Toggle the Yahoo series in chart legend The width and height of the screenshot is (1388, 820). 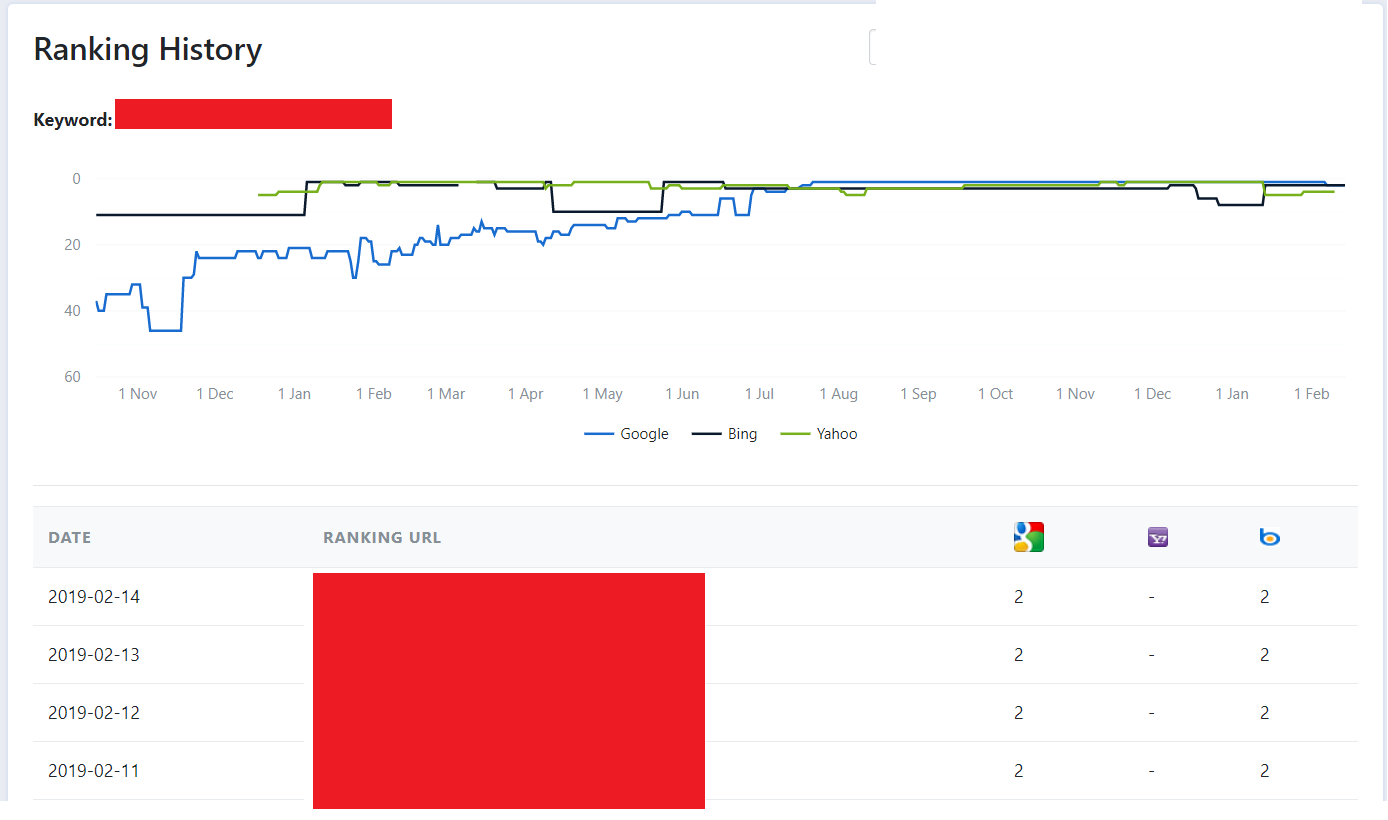818,434
